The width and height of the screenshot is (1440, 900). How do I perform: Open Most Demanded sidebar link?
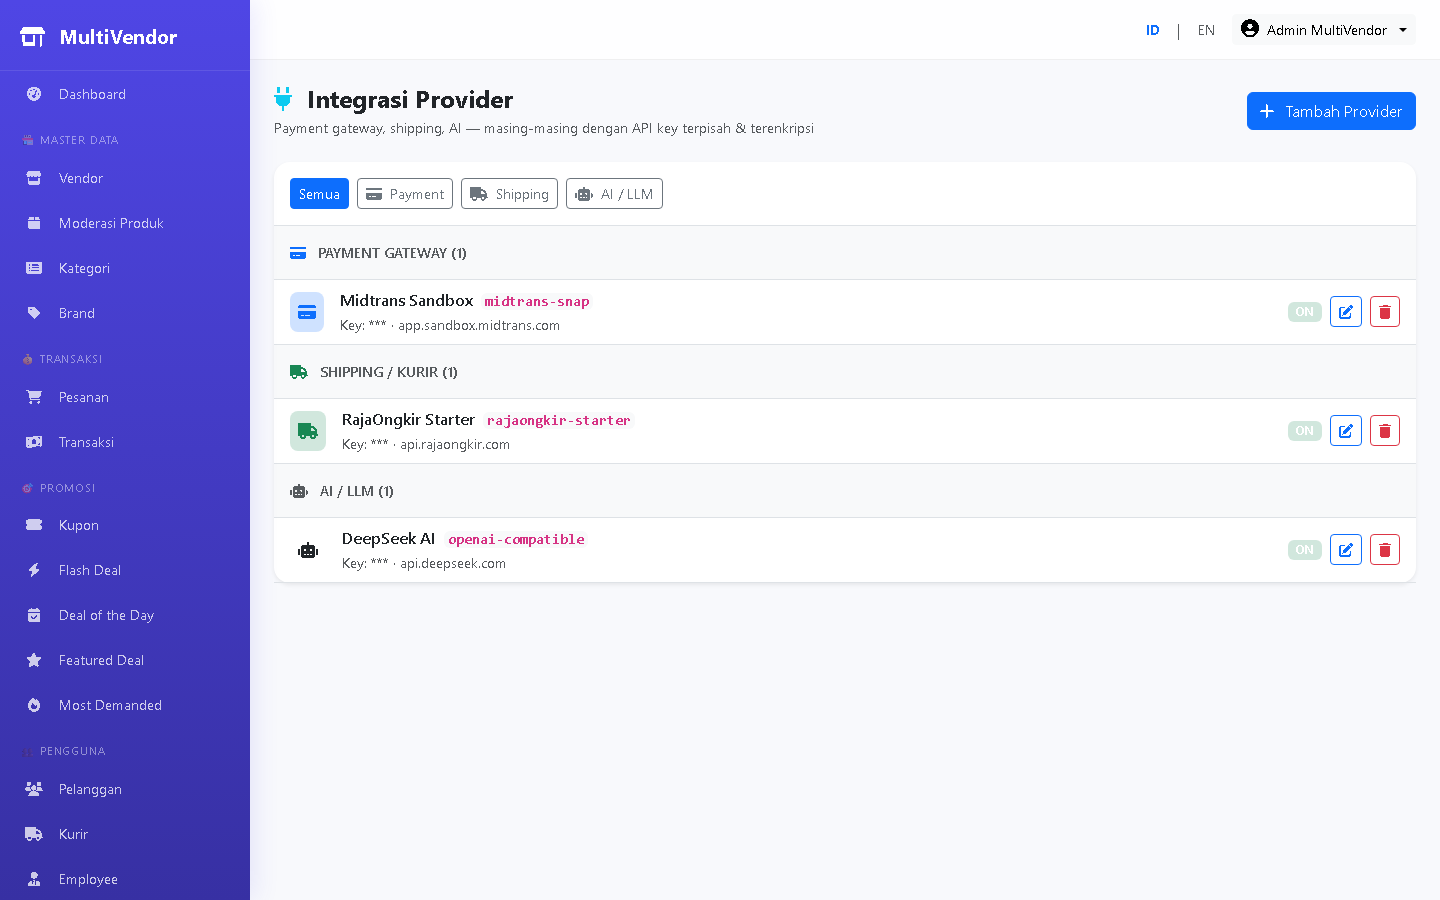(125, 705)
